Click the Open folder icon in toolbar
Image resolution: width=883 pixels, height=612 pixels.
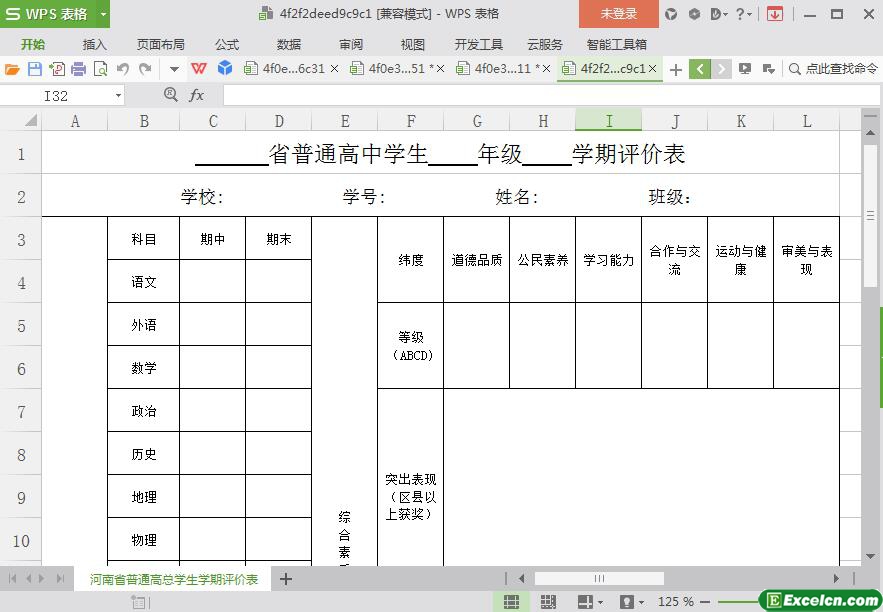click(12, 69)
